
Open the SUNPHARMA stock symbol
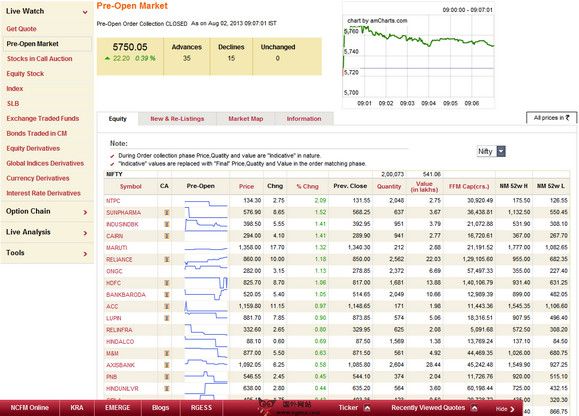(x=123, y=213)
